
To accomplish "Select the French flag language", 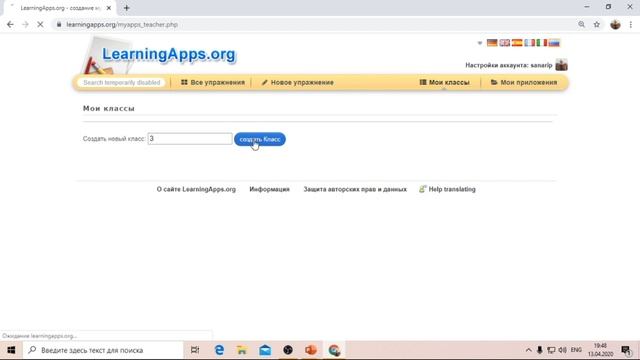I will (529, 43).
